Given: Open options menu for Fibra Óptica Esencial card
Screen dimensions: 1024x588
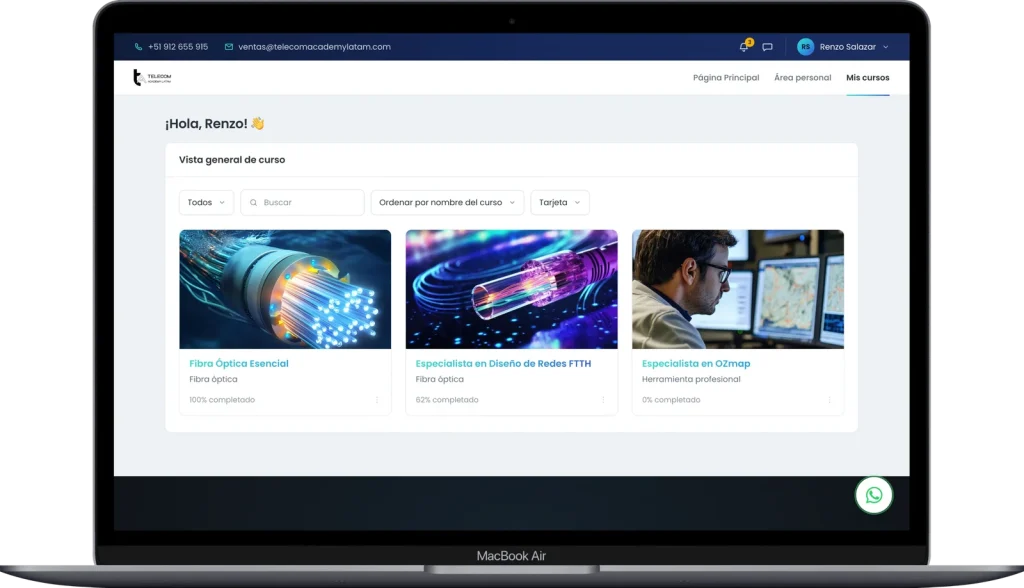Looking at the screenshot, I should point(377,400).
